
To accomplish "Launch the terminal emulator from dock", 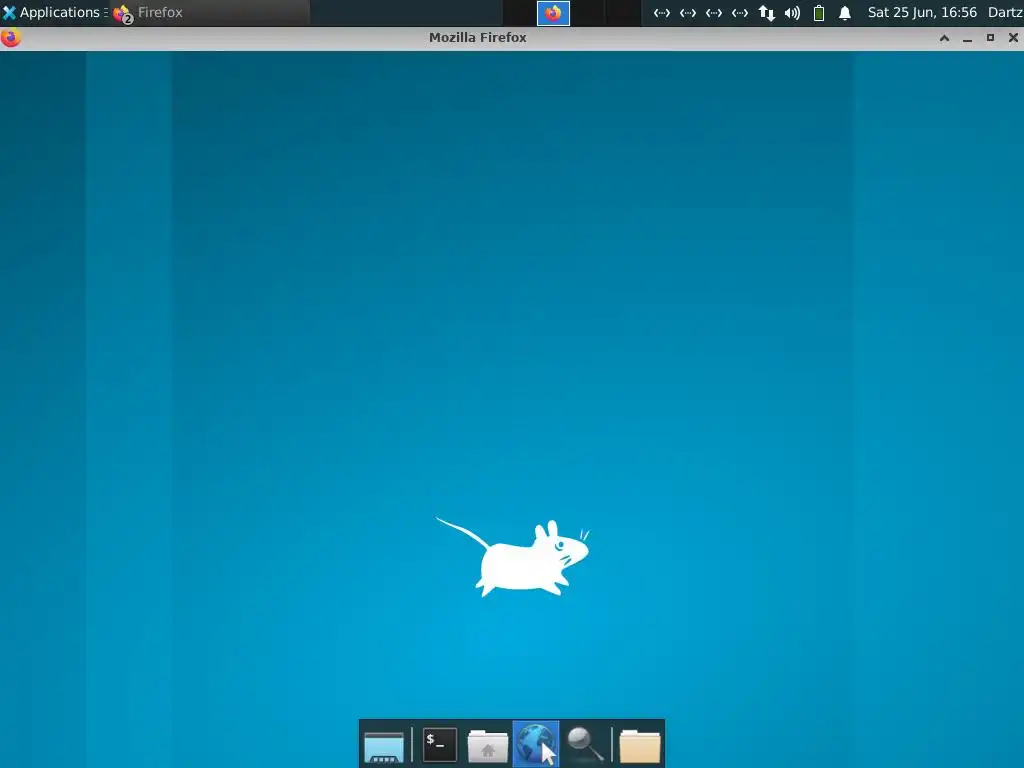I will 440,744.
